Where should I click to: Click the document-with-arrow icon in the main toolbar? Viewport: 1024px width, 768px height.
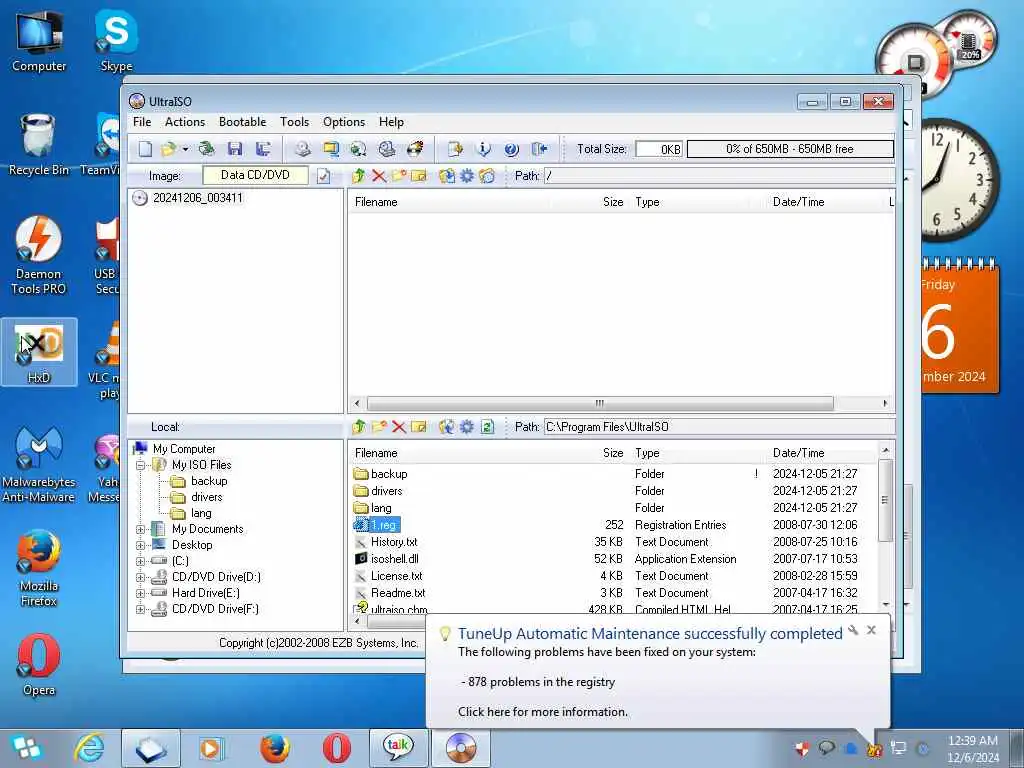pyautogui.click(x=455, y=149)
